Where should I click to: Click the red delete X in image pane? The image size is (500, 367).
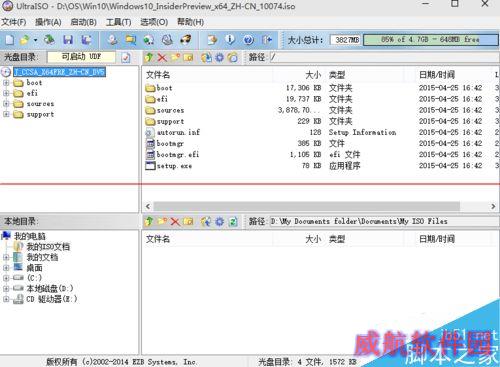[162, 58]
